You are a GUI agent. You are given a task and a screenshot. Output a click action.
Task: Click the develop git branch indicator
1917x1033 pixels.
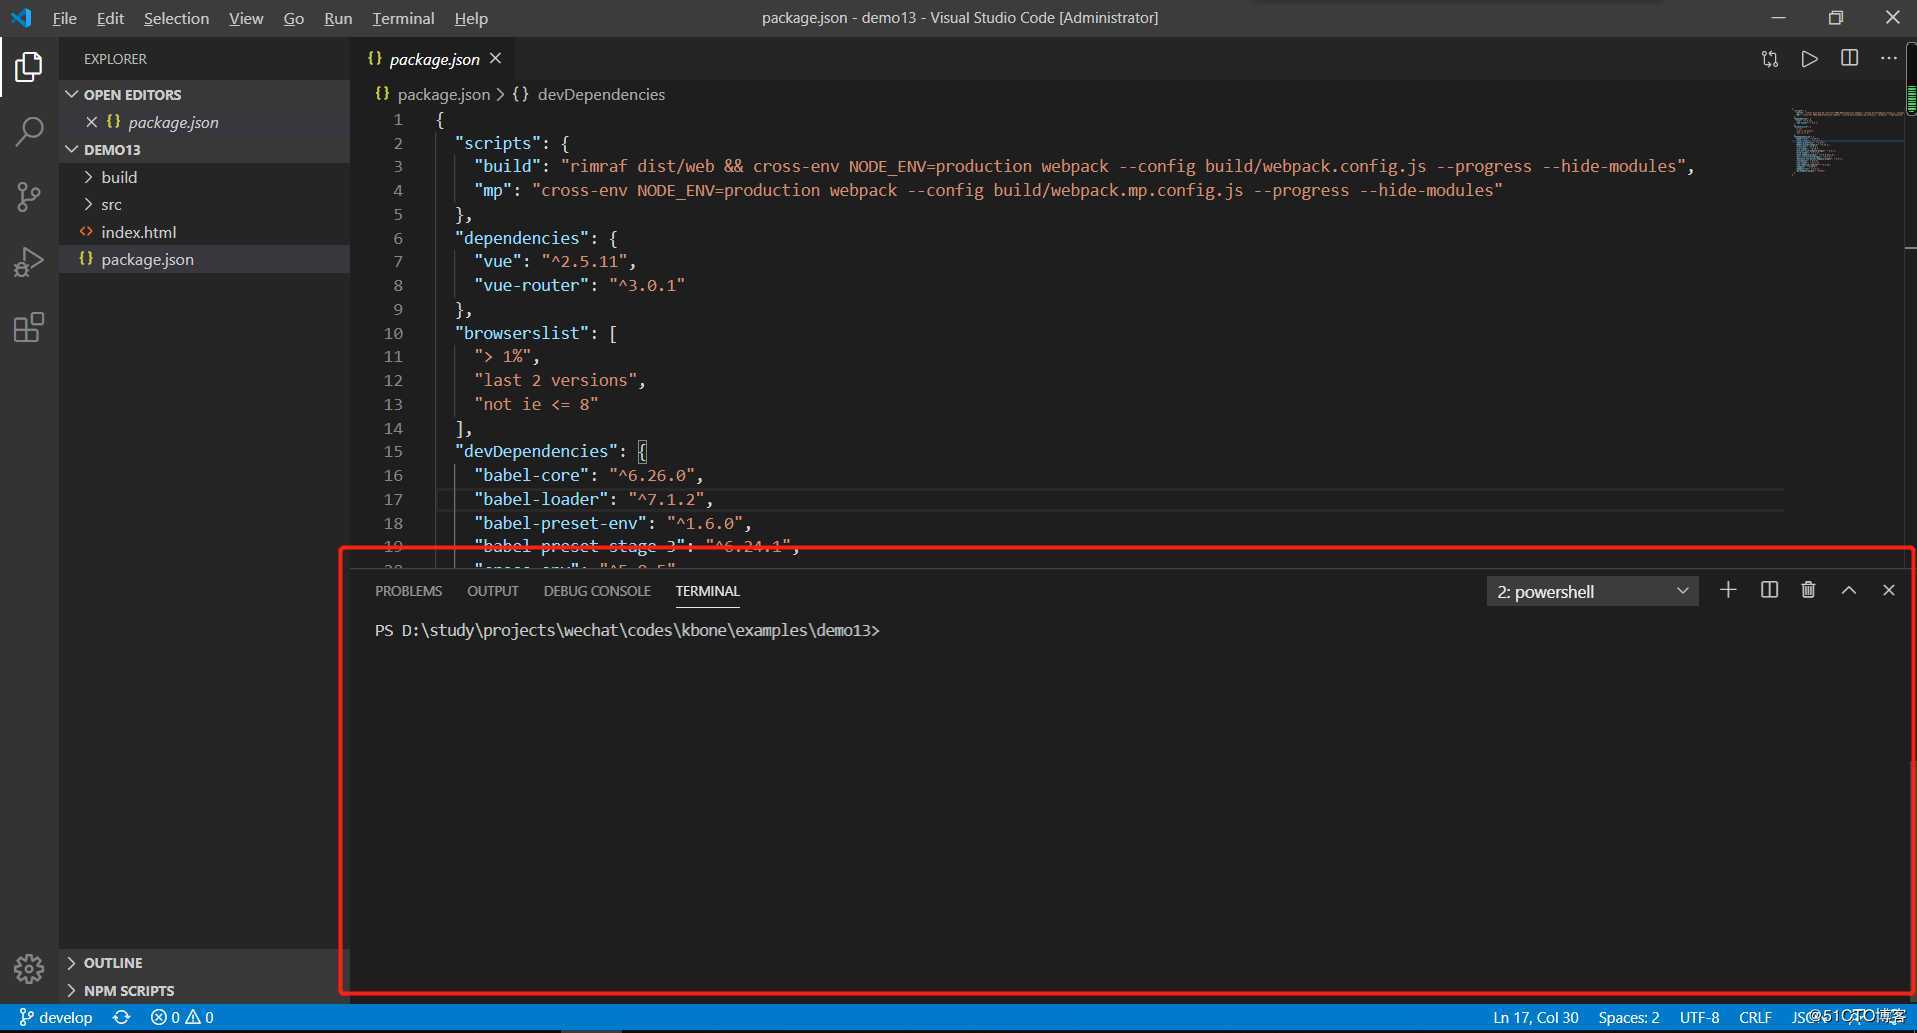point(56,1017)
